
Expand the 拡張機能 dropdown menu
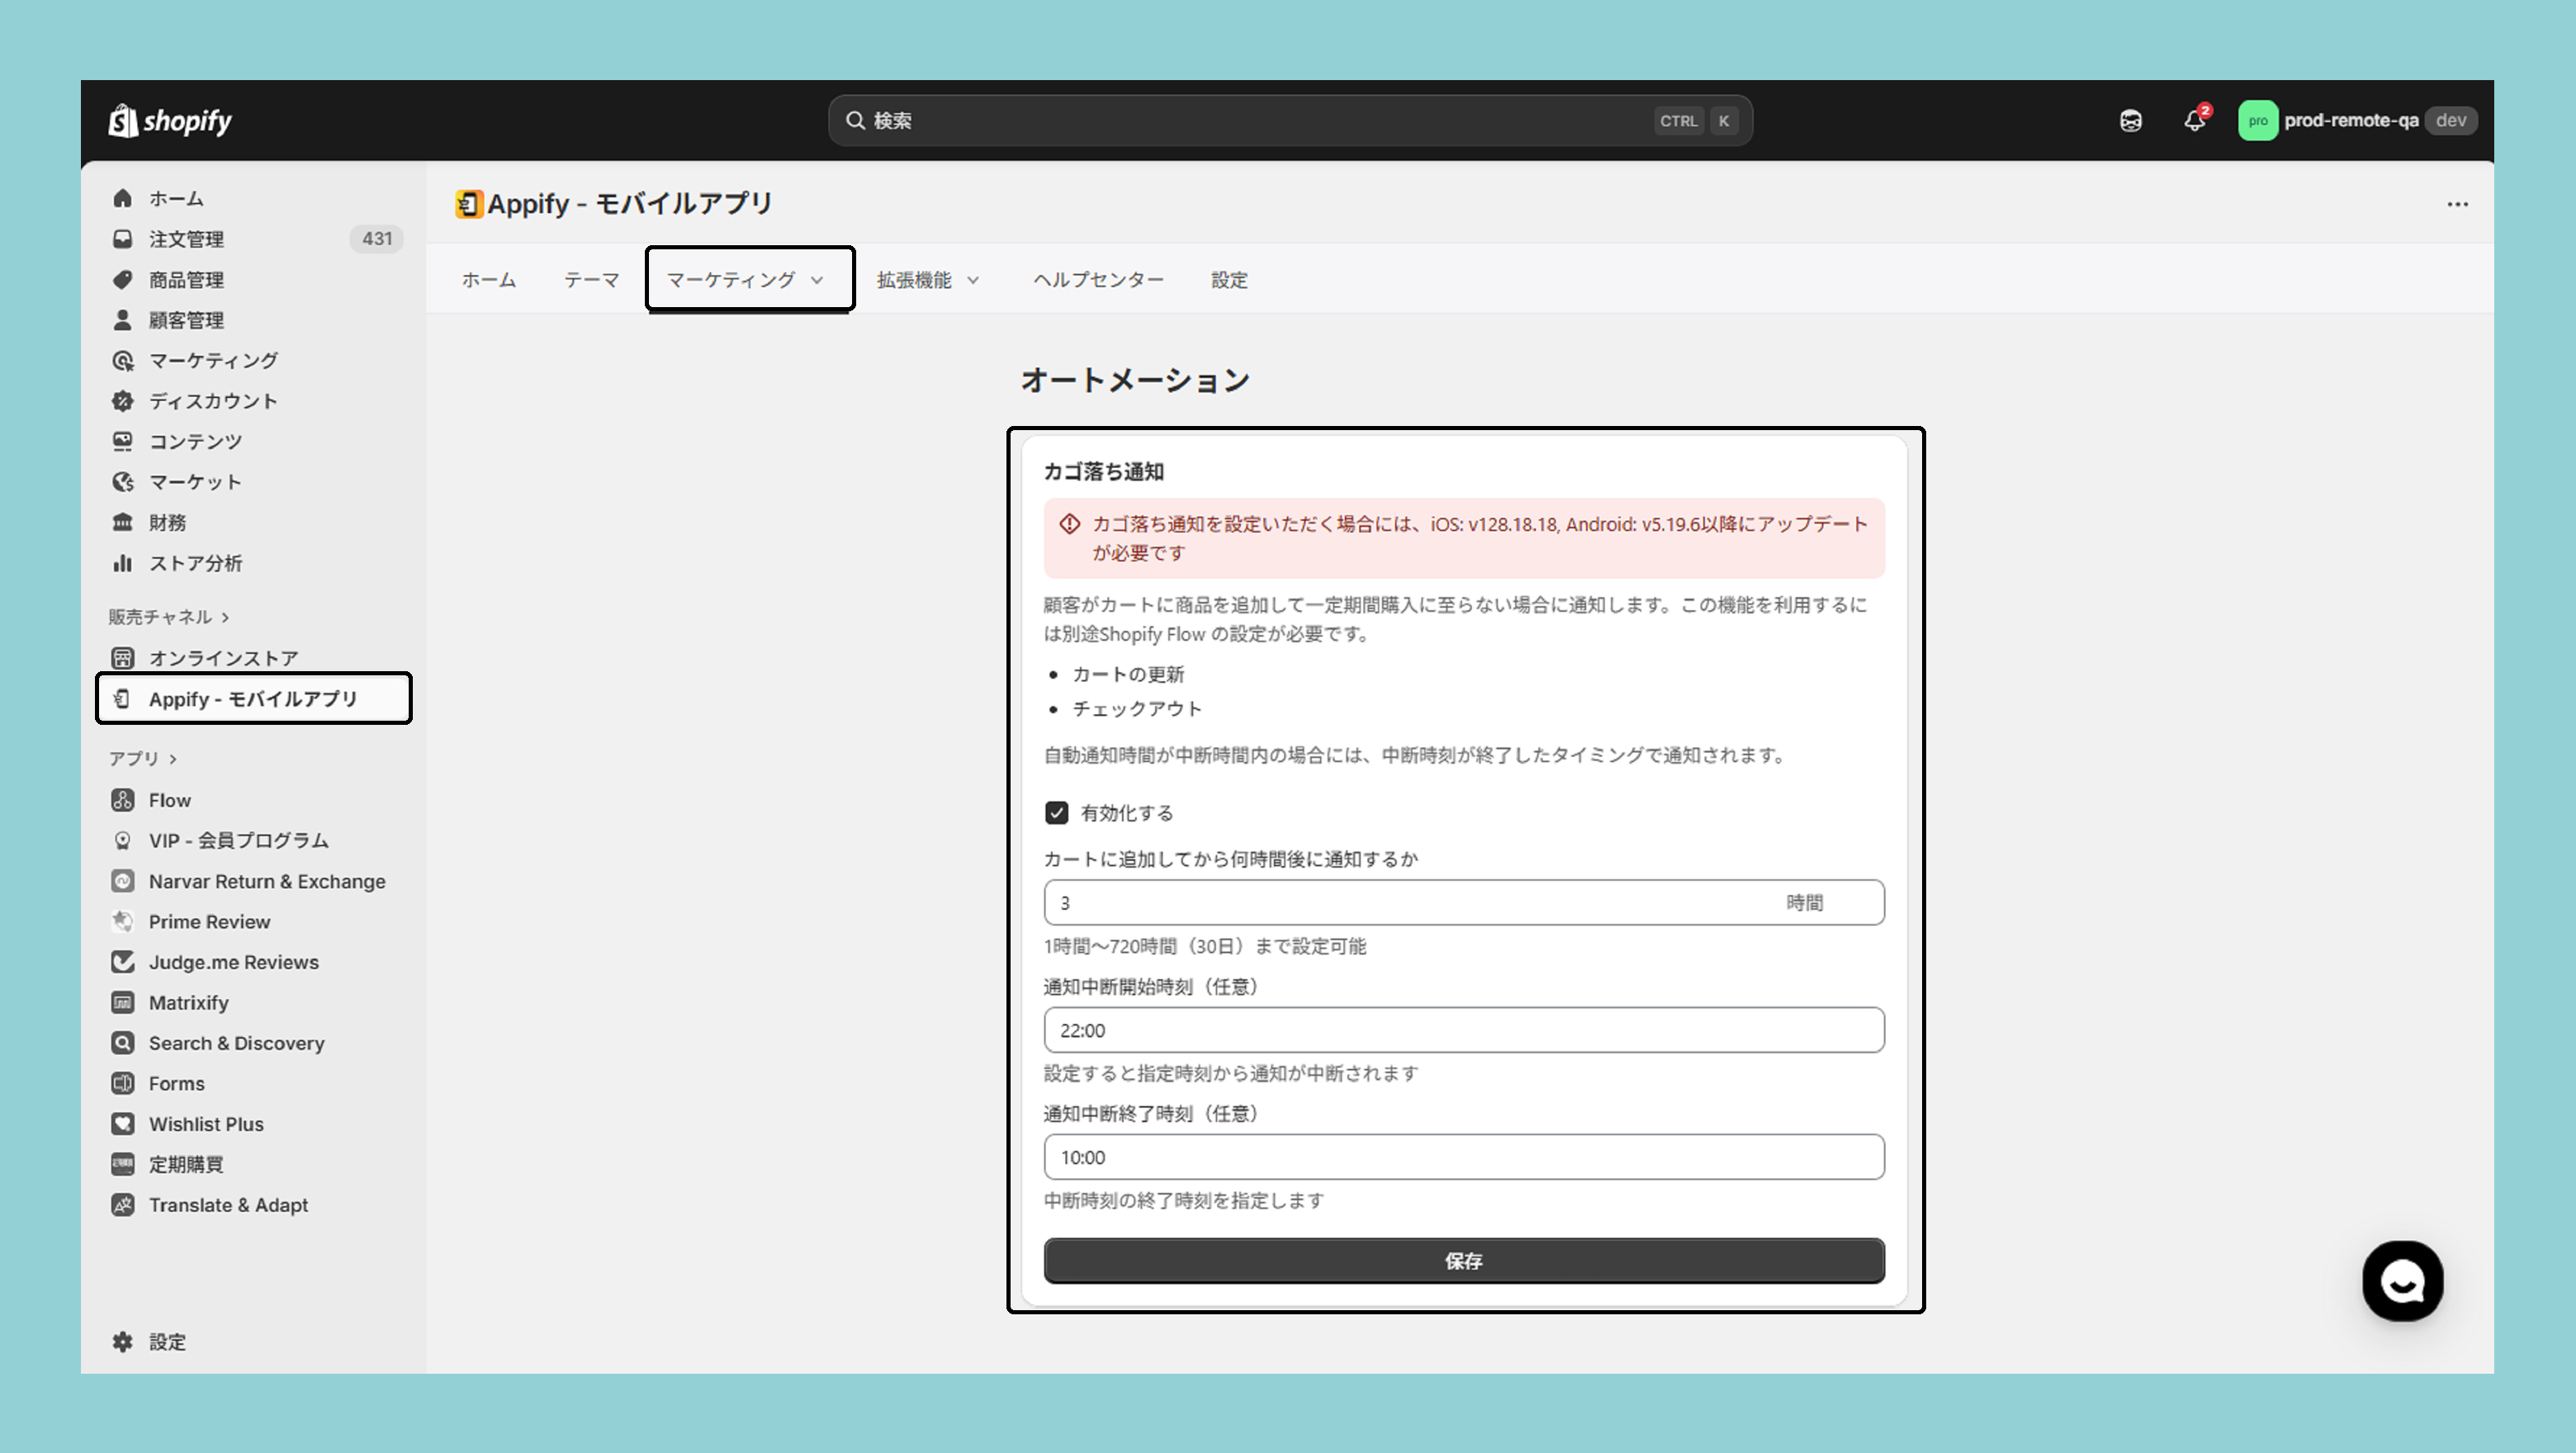click(927, 280)
